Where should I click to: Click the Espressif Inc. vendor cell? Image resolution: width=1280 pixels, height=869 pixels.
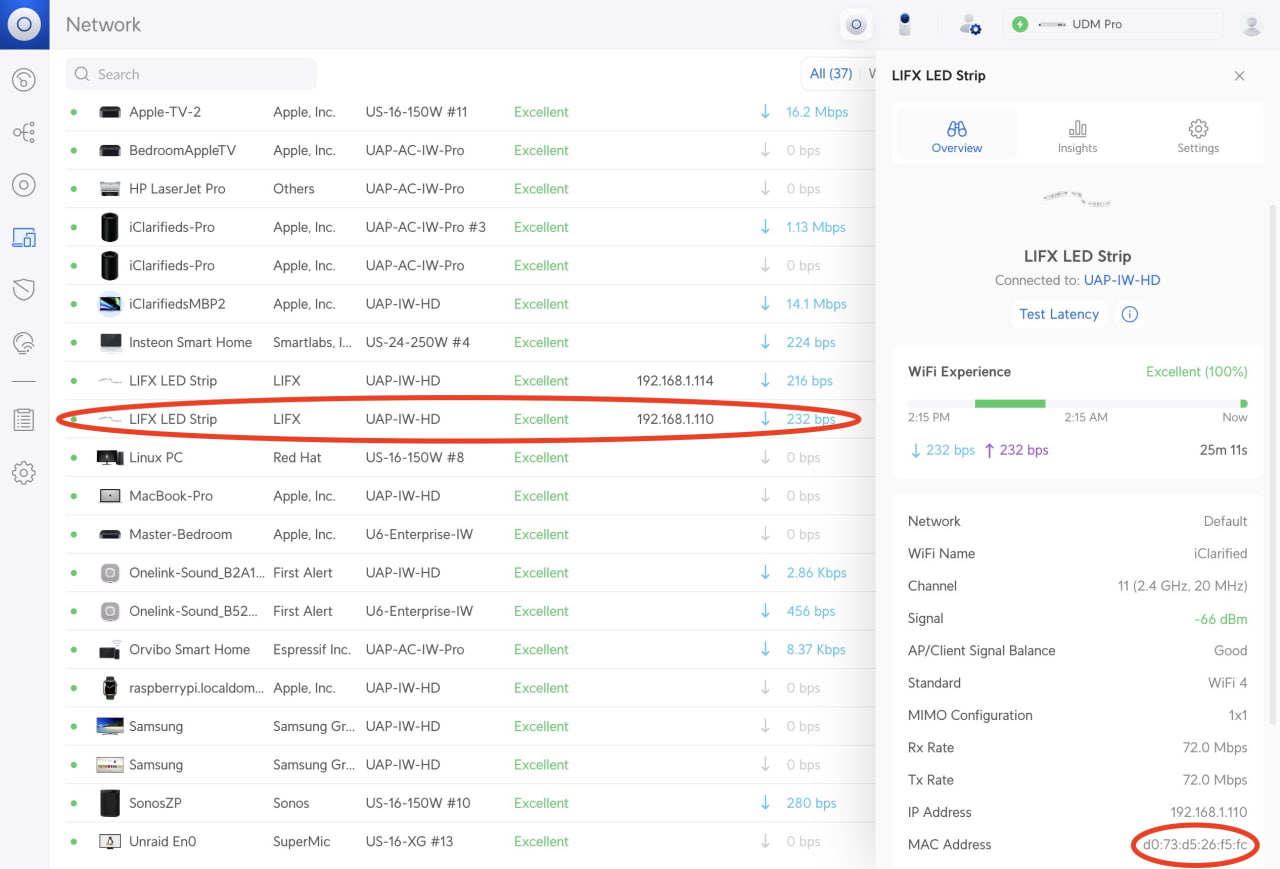[x=312, y=649]
